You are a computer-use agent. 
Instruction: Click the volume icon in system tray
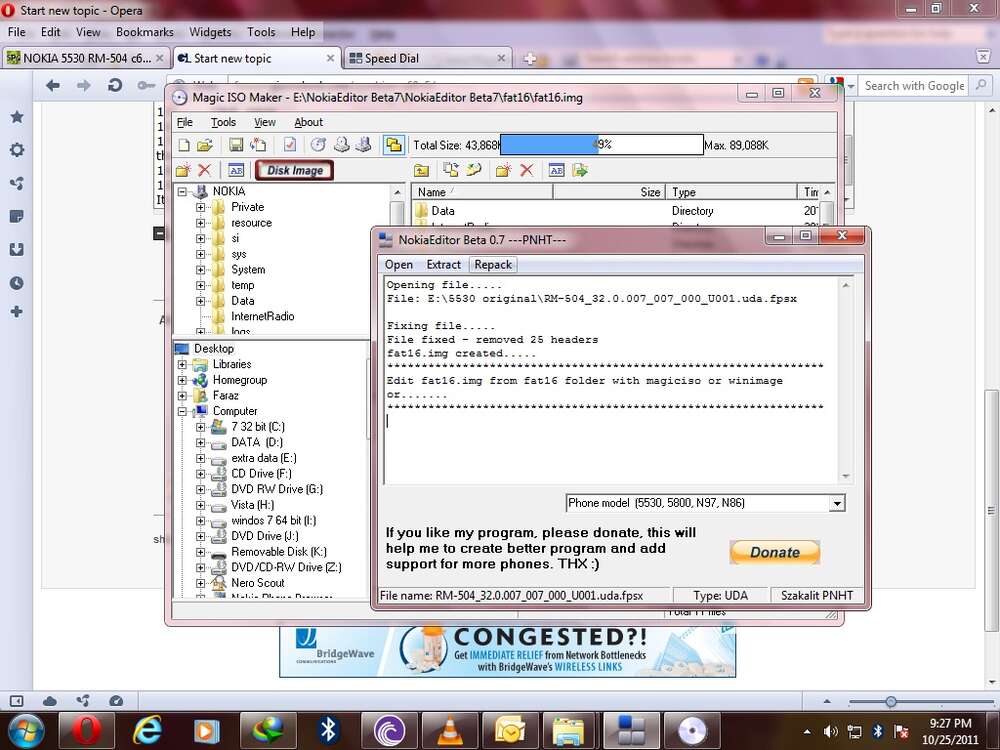tap(830, 732)
